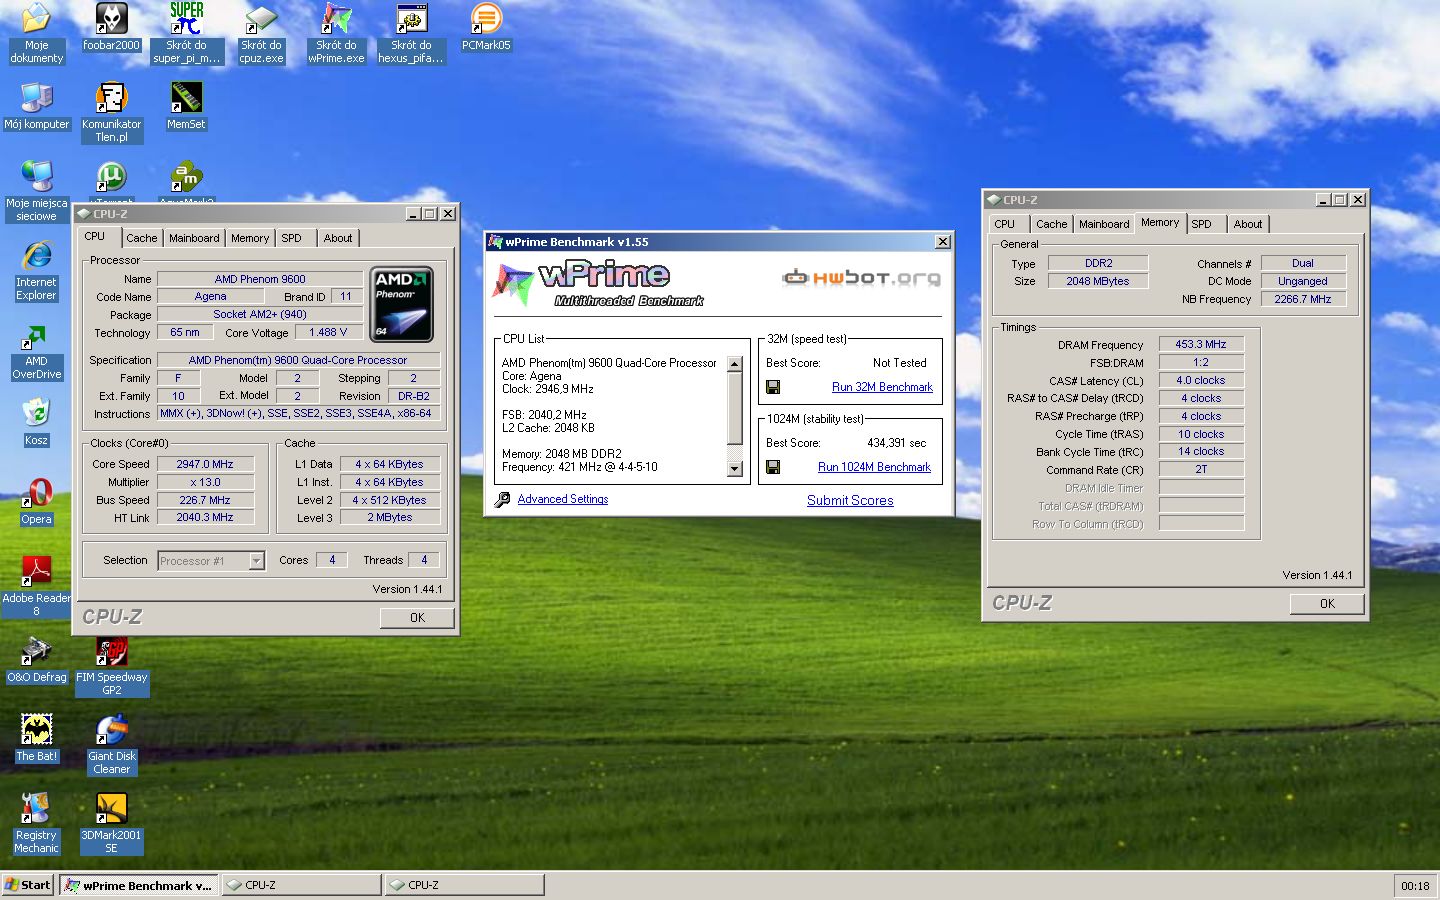
Task: Open the Start menu
Action: pos(28,885)
